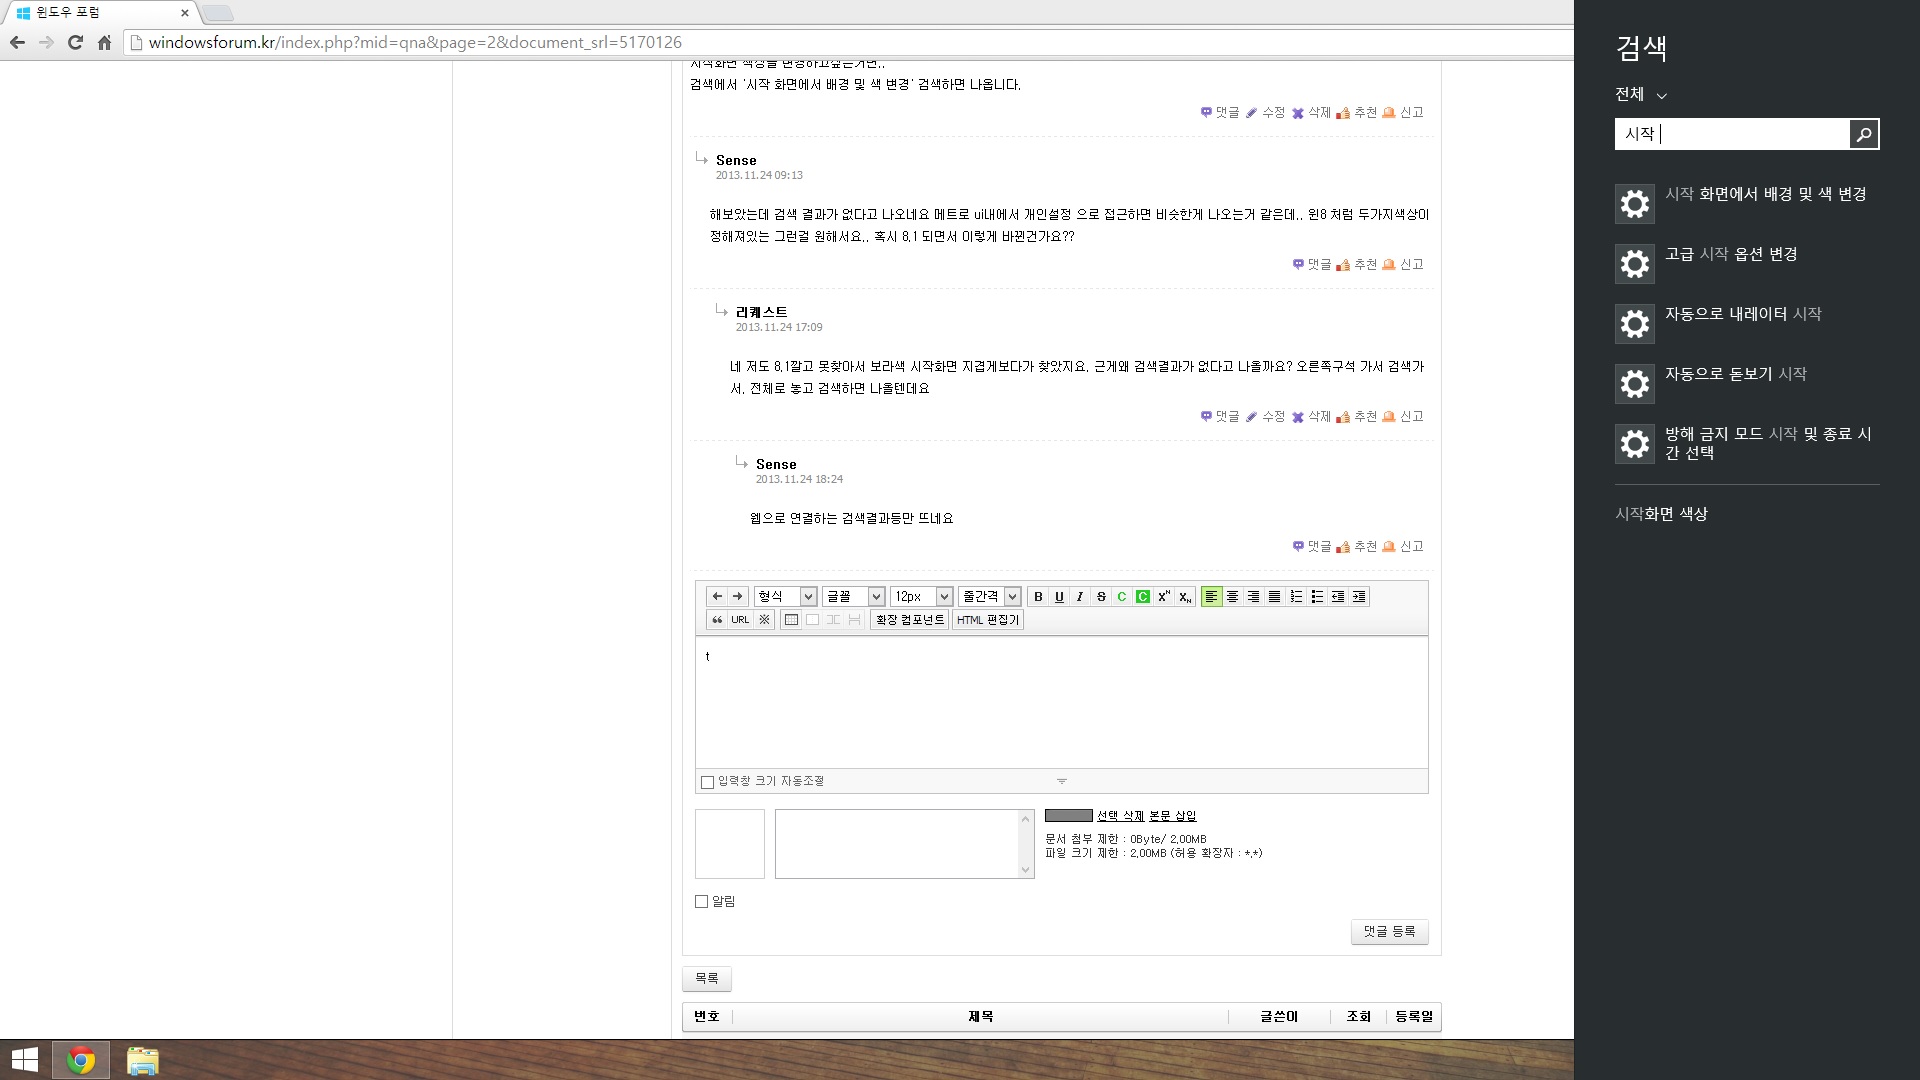Toggle italic formatting in editor

click(x=1080, y=597)
